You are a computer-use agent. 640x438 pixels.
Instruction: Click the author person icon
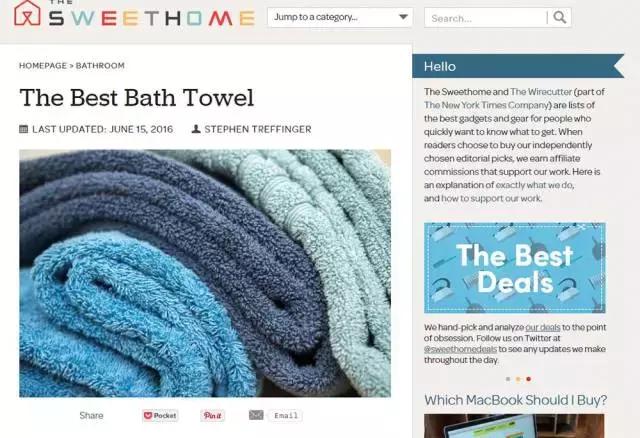(196, 129)
